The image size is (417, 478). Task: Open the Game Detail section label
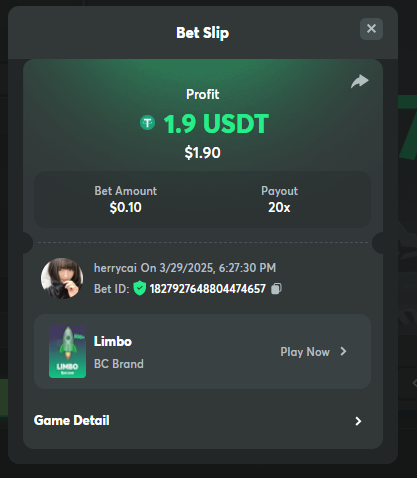click(x=72, y=420)
